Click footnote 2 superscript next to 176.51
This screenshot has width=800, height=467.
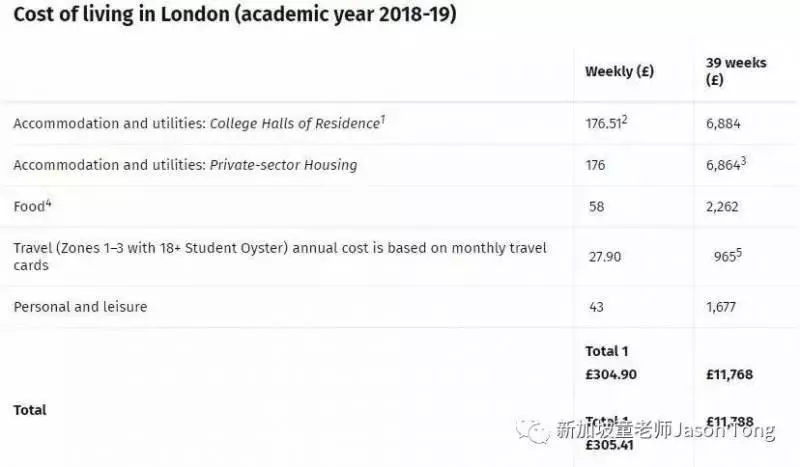click(624, 119)
